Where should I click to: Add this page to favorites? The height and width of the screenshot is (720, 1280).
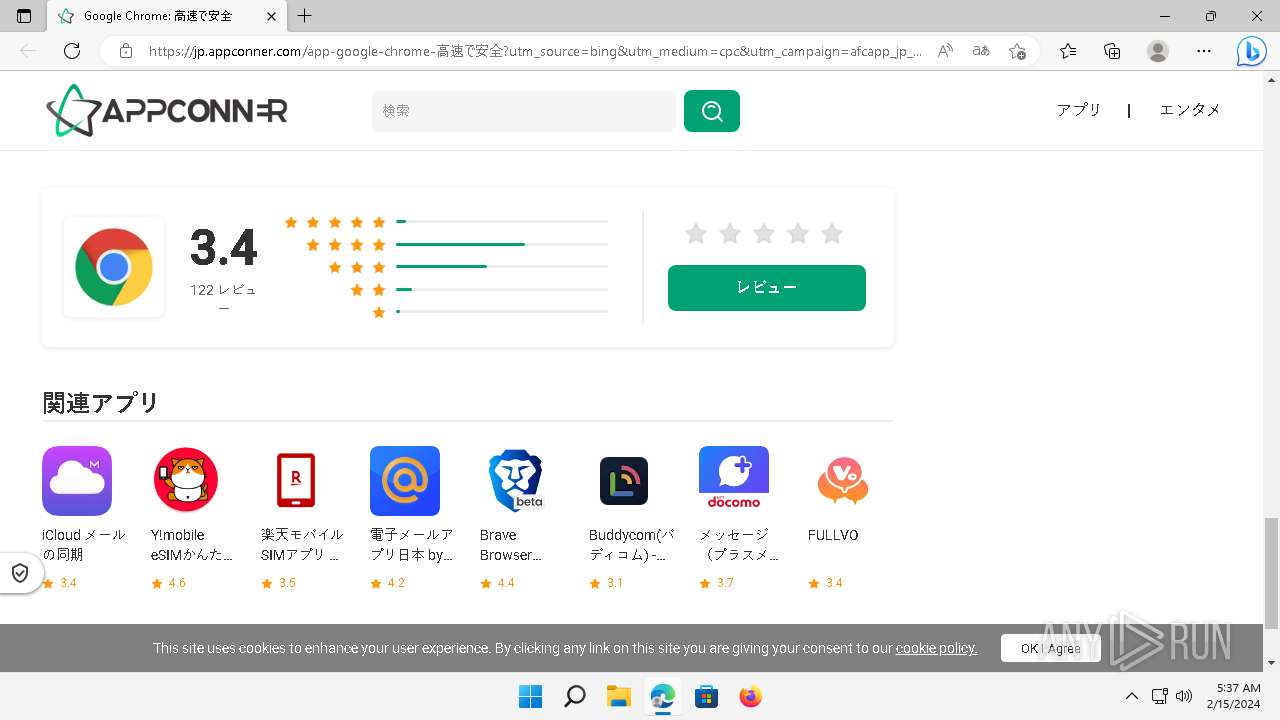(x=1017, y=51)
